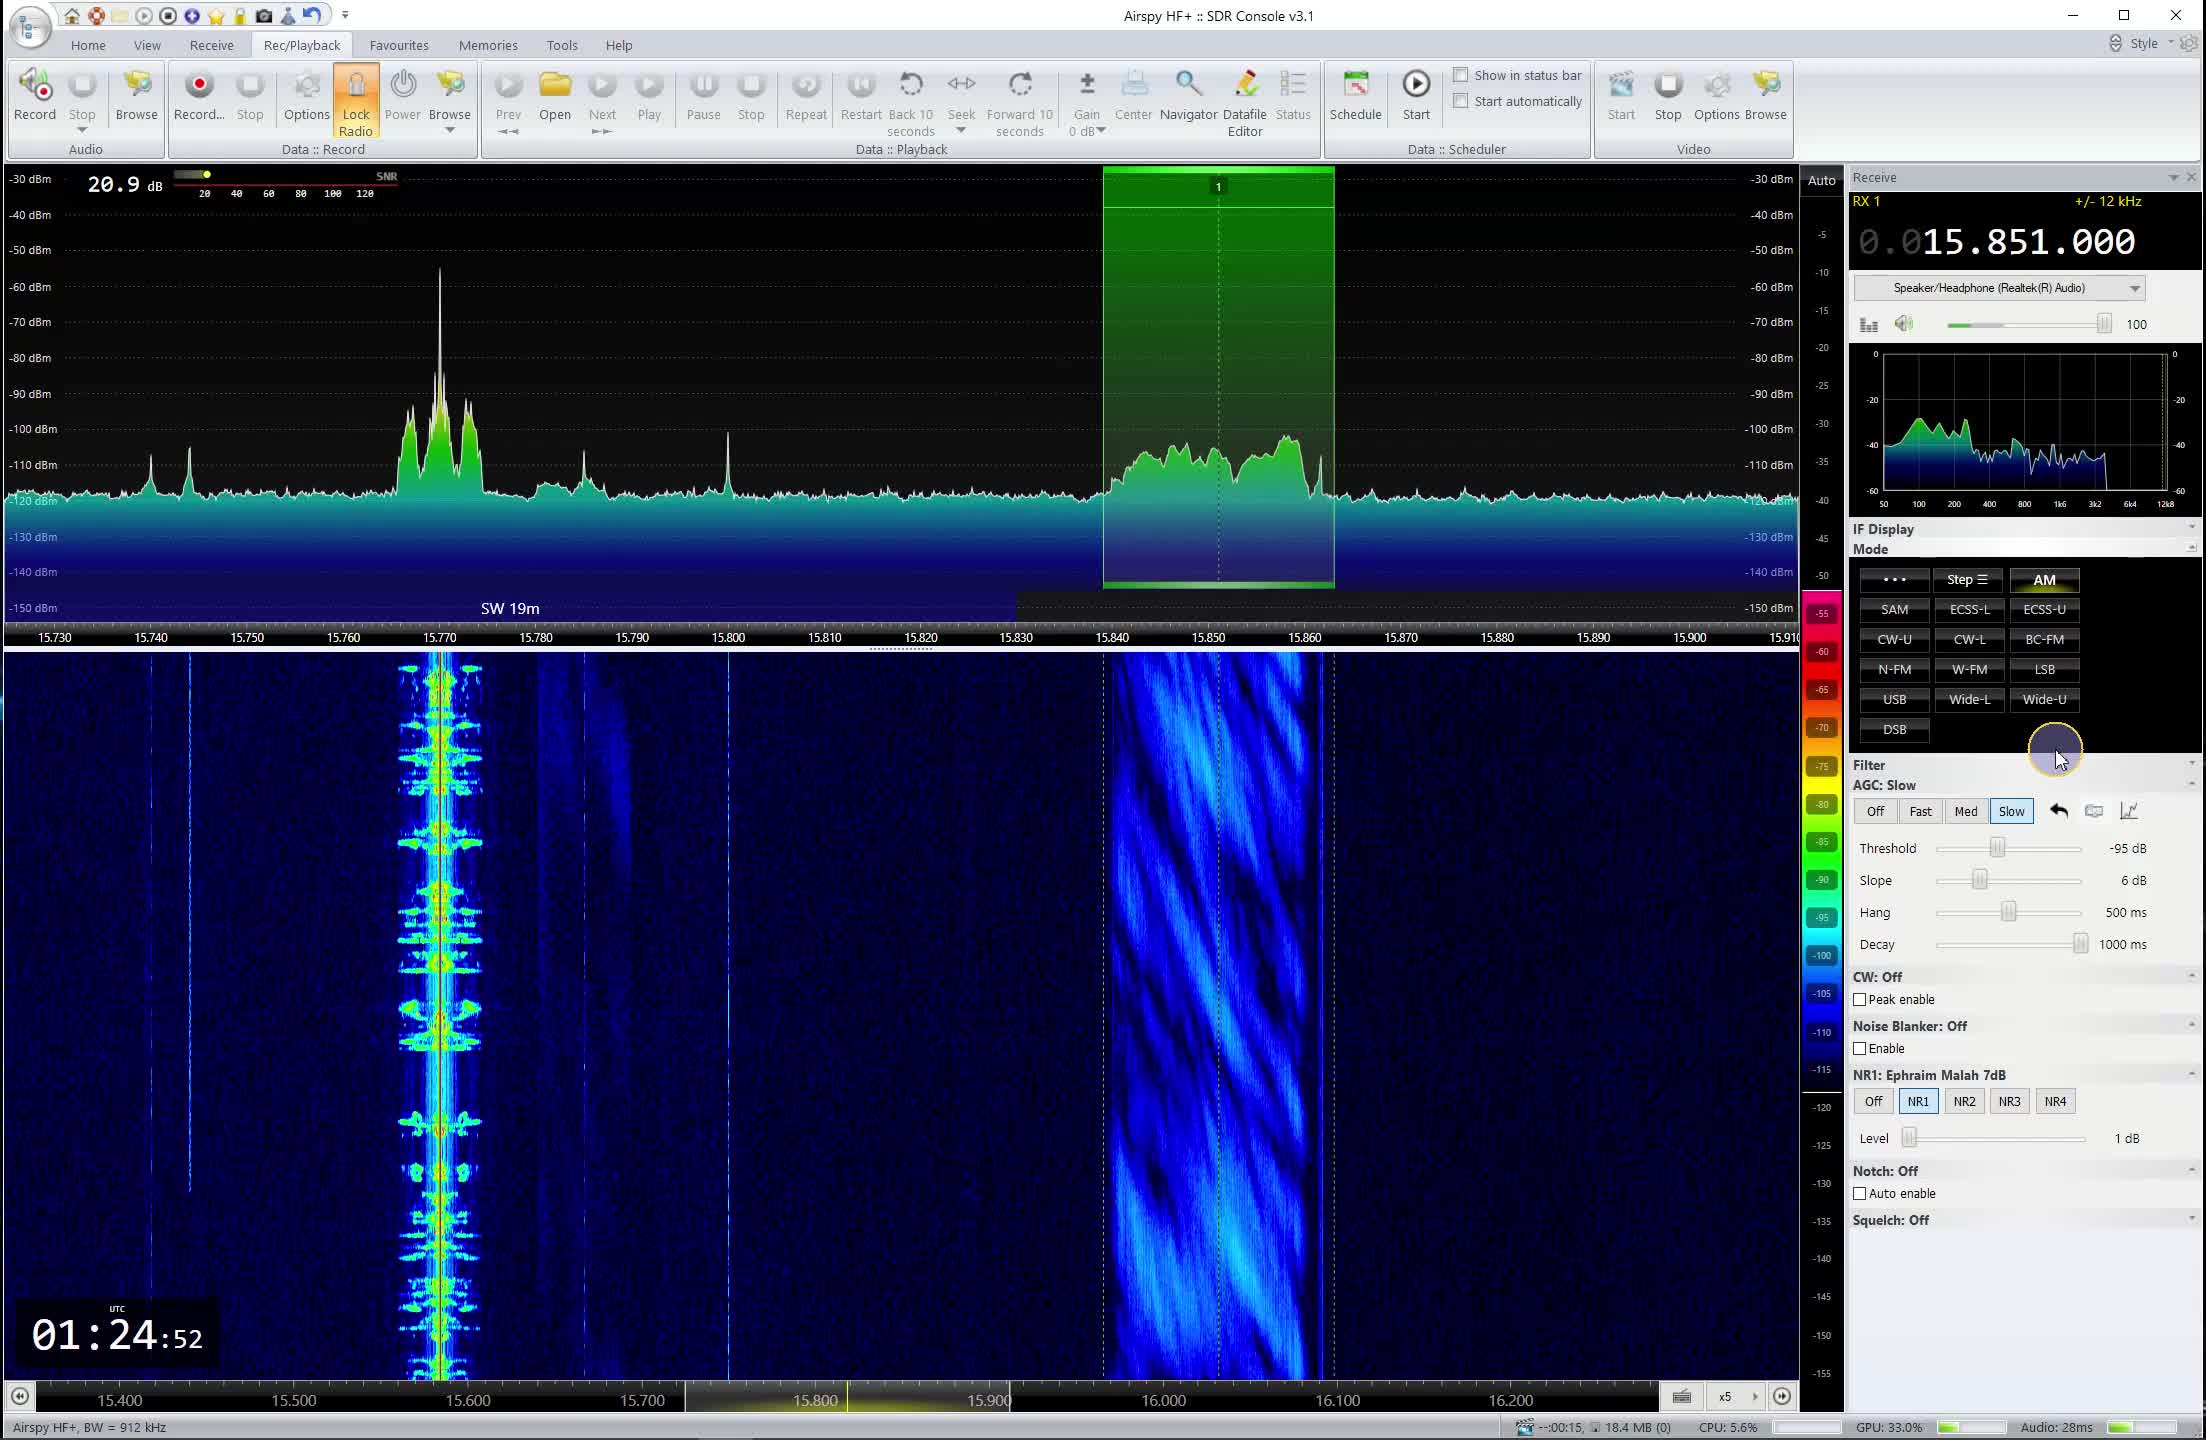2206x1440 pixels.
Task: Click the x5 waterfall zoom control
Action: [x=1724, y=1397]
